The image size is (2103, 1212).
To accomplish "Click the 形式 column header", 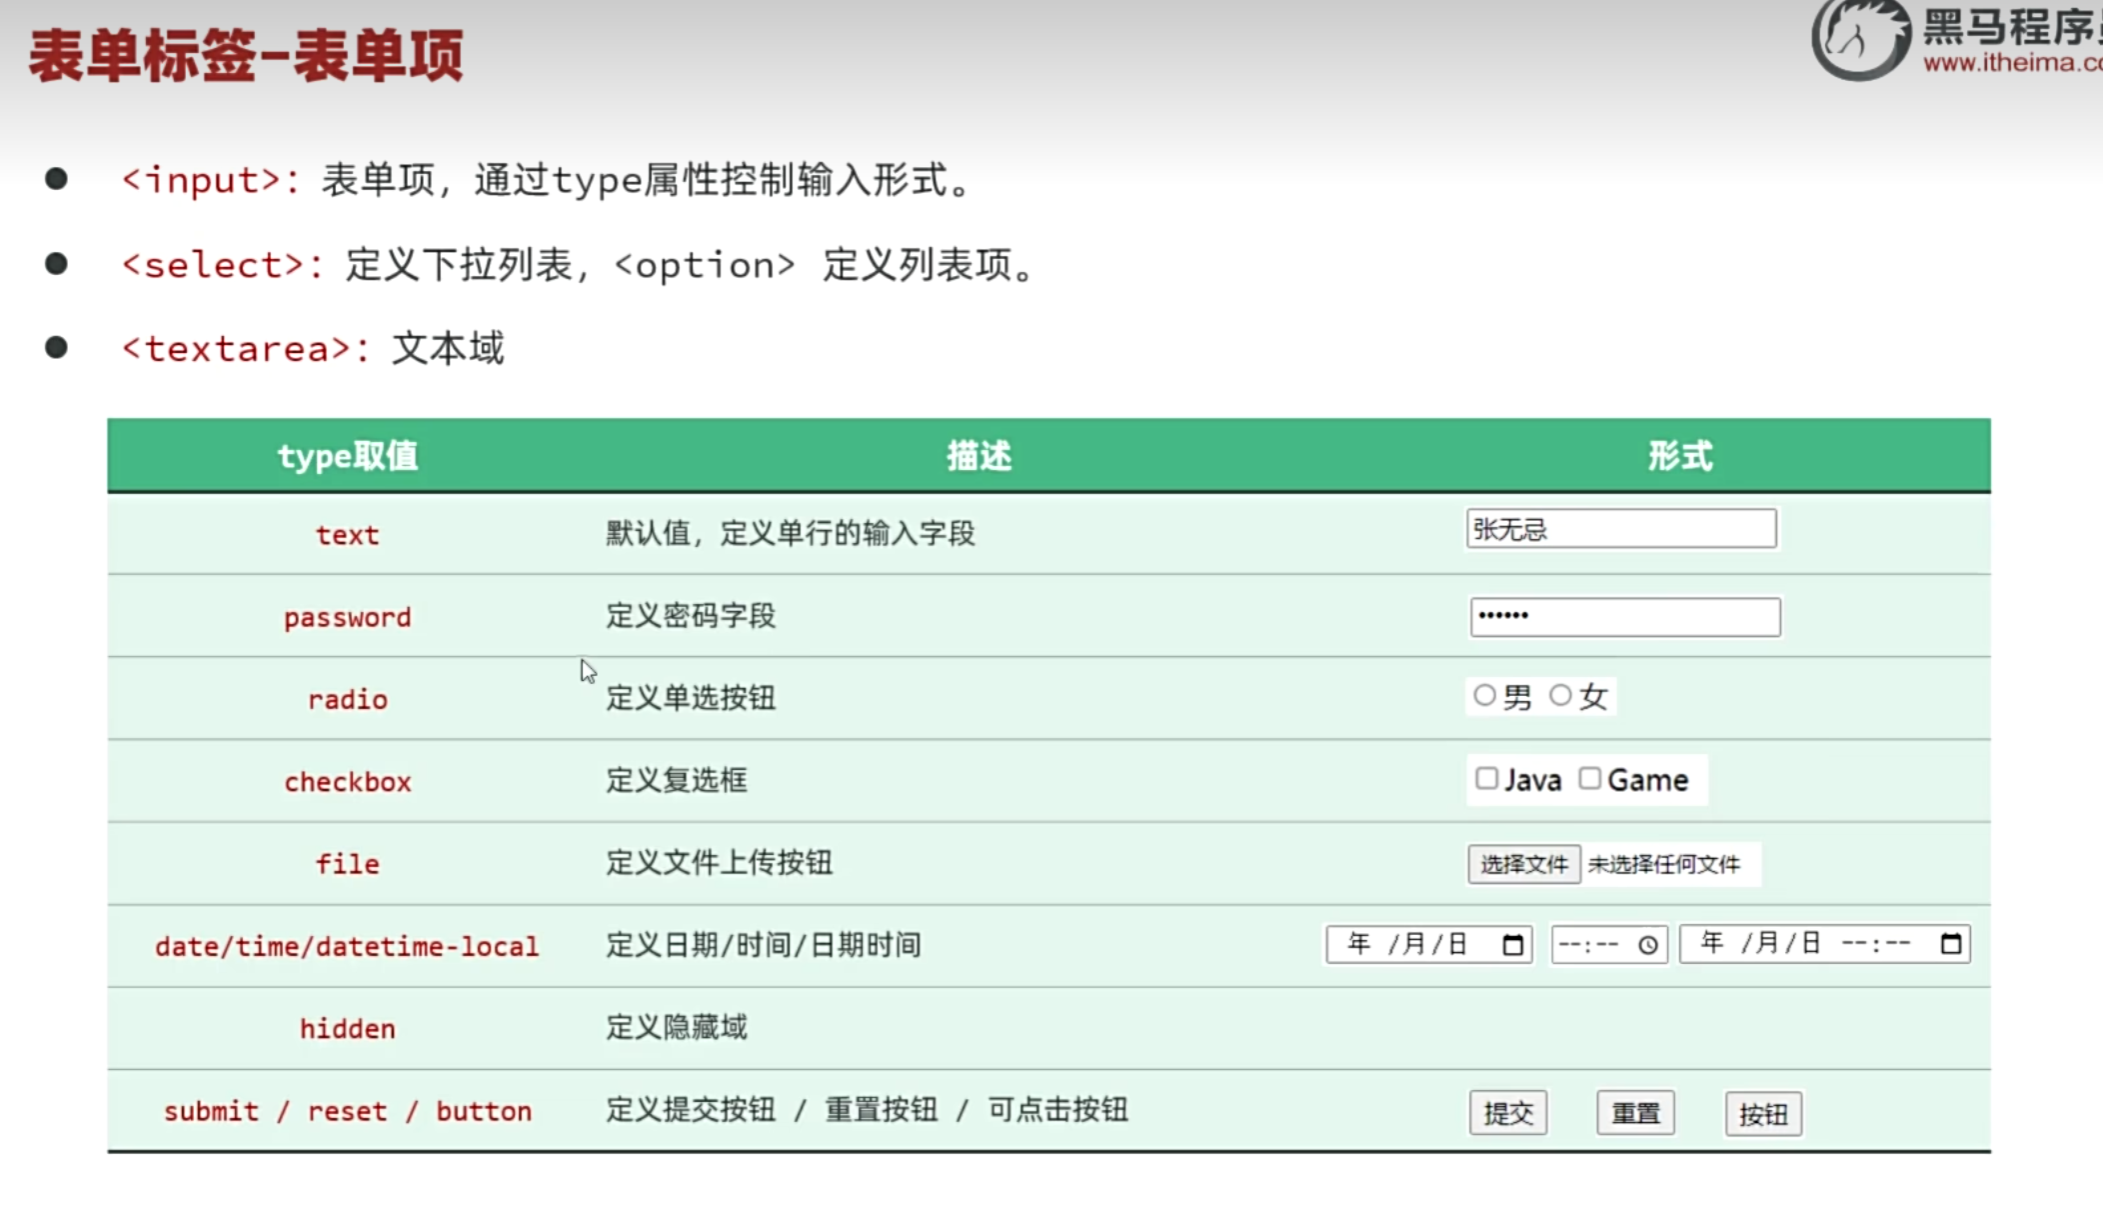I will tap(1680, 456).
